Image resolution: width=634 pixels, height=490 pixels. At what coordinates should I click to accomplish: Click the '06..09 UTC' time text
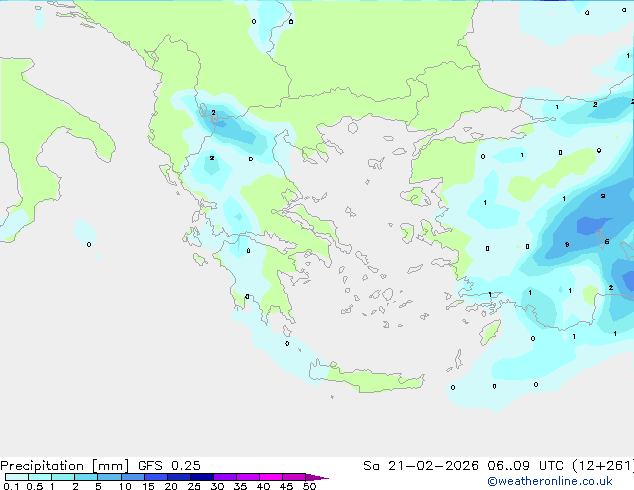[525, 466]
